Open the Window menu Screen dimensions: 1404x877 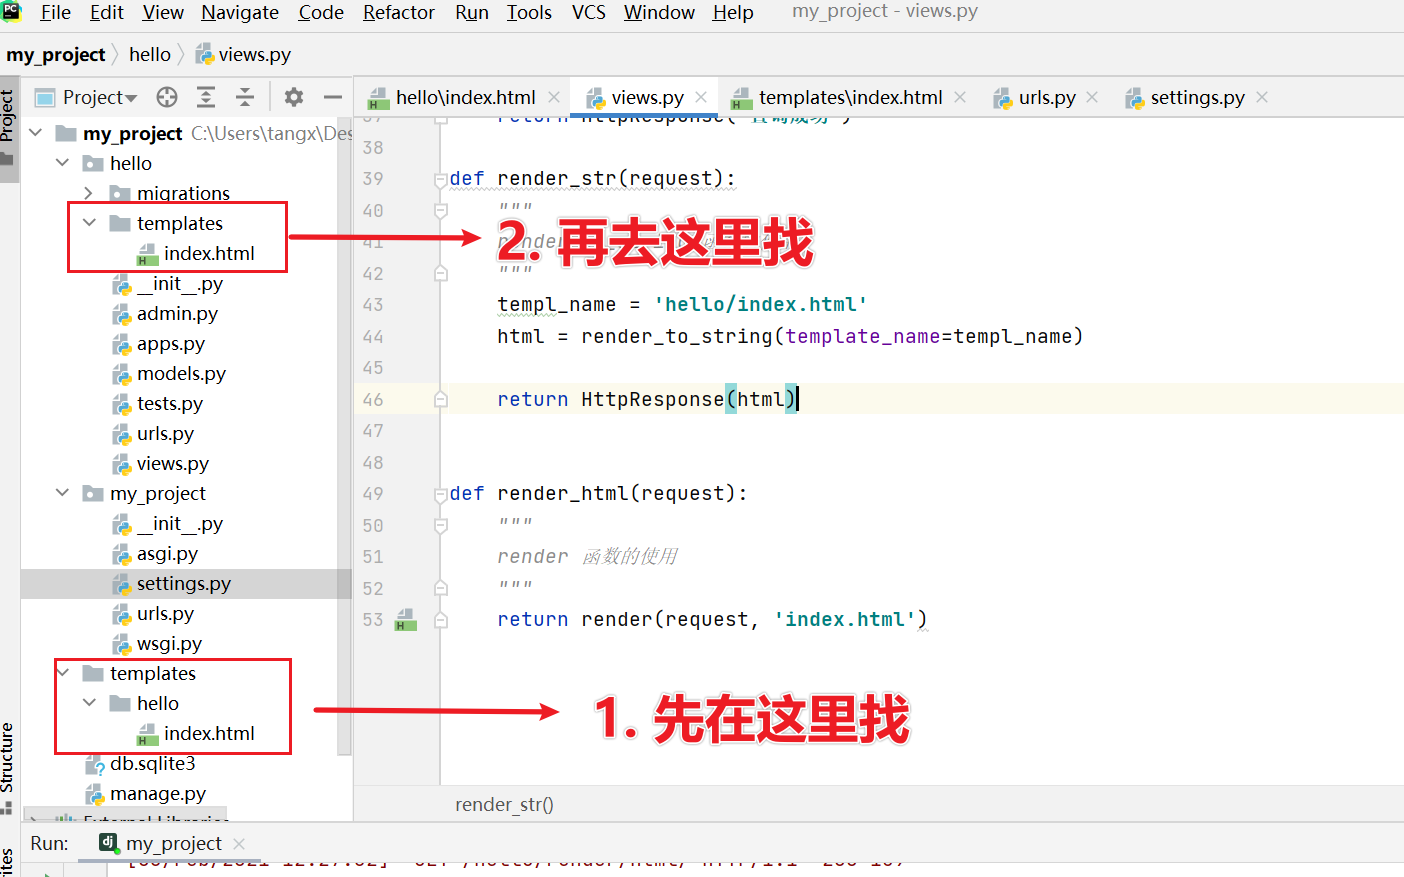659,12
